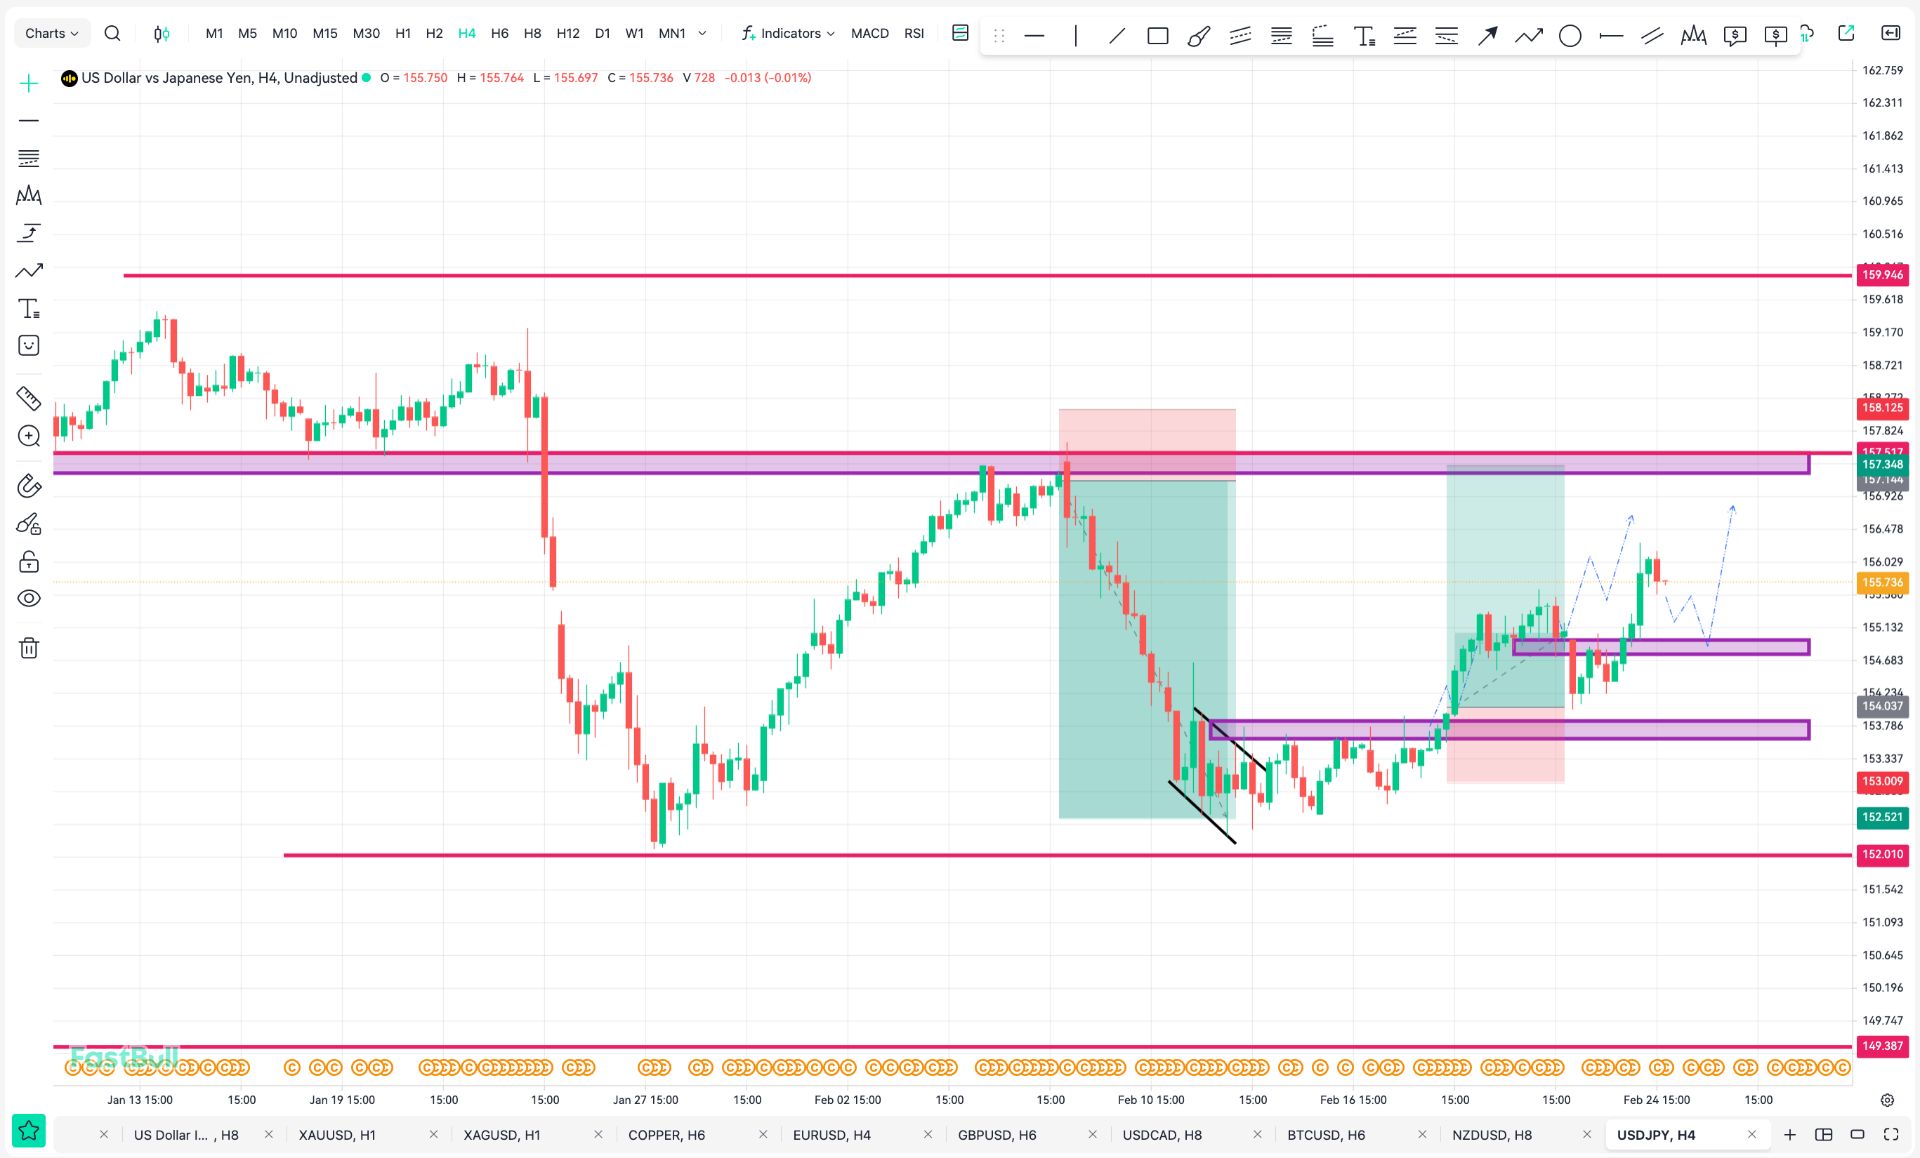Screen dimensions: 1920x1158
Task: Click the ruler measure tool
Action: 29,398
